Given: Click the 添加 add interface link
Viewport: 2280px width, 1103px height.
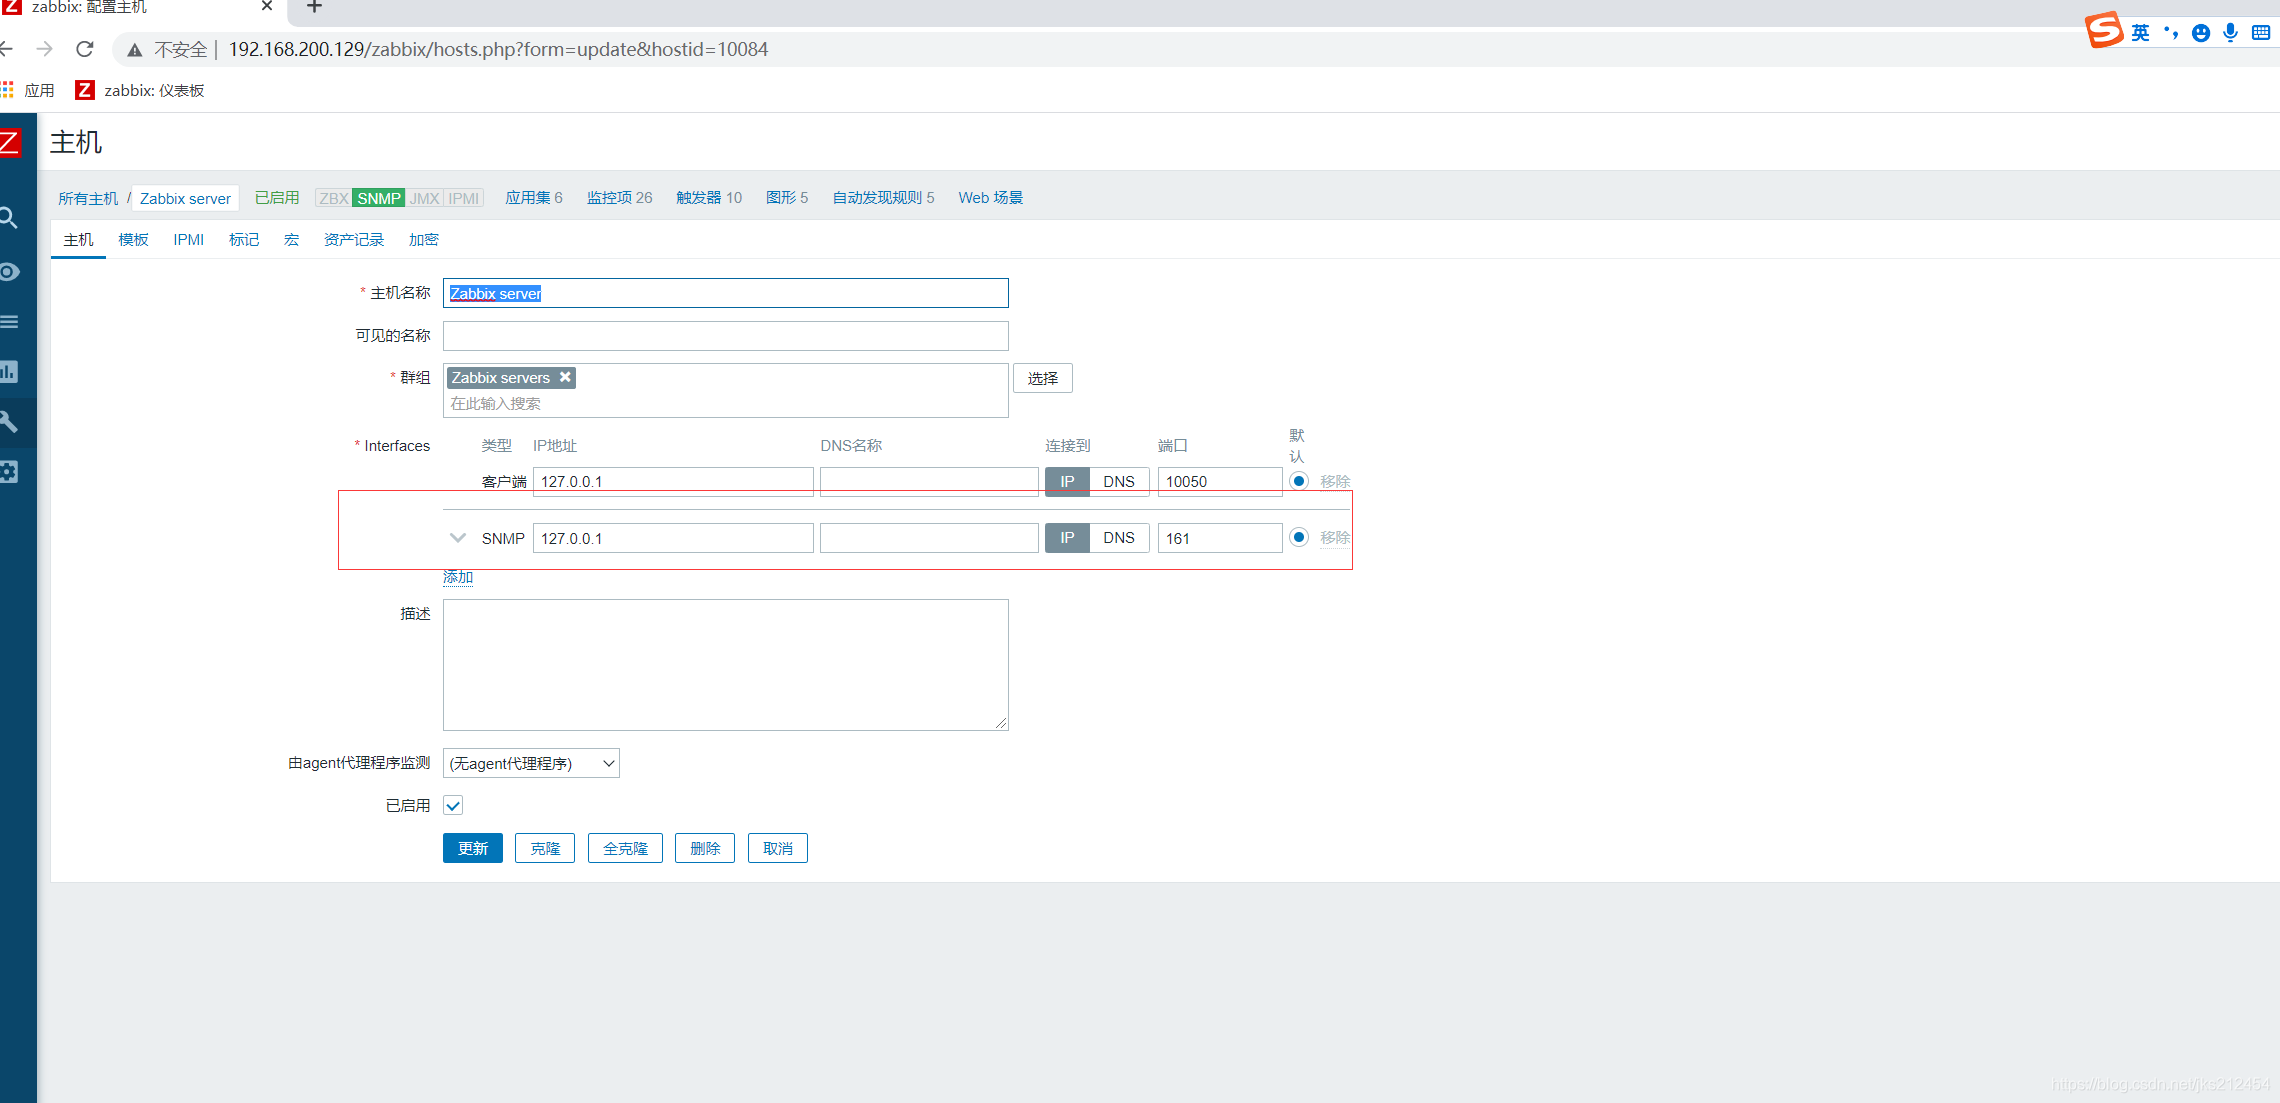Looking at the screenshot, I should (x=458, y=578).
